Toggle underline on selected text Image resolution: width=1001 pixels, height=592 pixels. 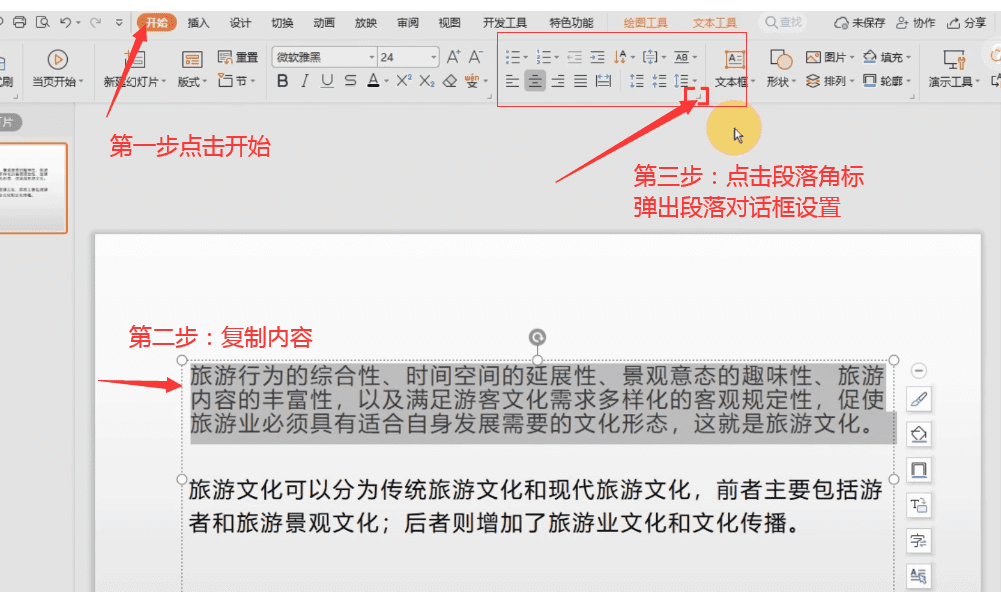(x=327, y=81)
